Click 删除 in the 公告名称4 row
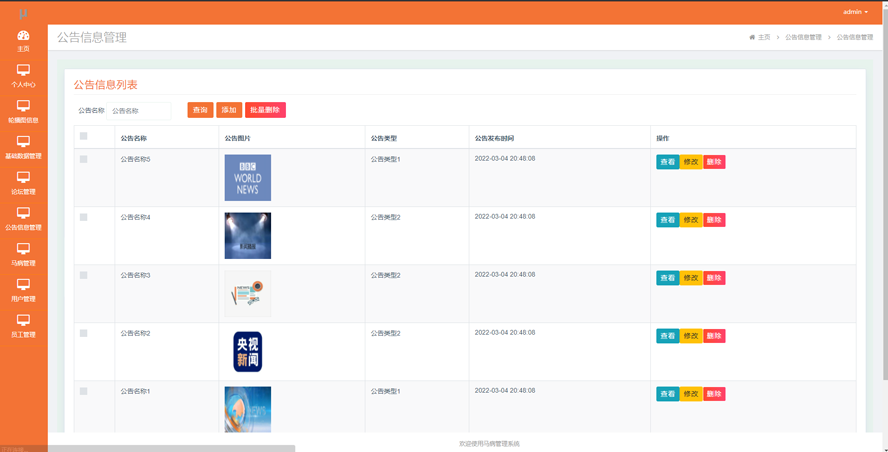This screenshot has width=888, height=452. (714, 220)
